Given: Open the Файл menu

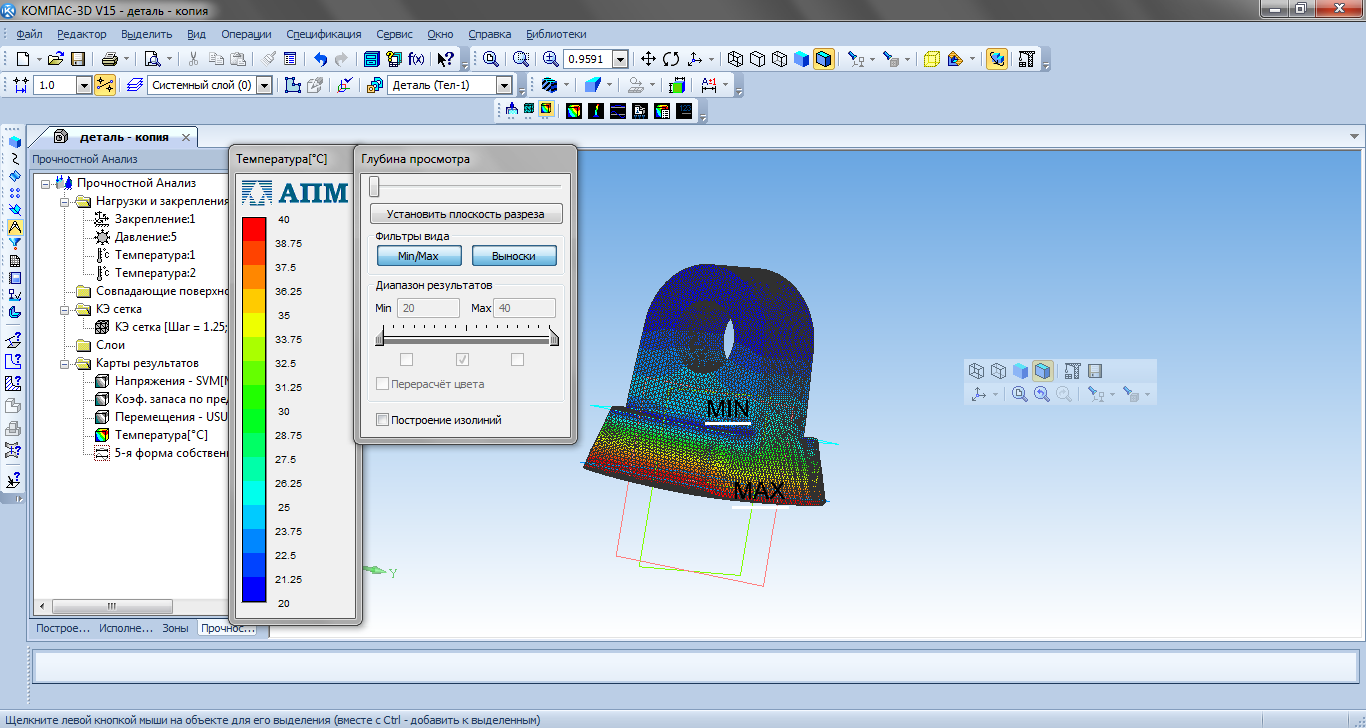Looking at the screenshot, I should [29, 34].
